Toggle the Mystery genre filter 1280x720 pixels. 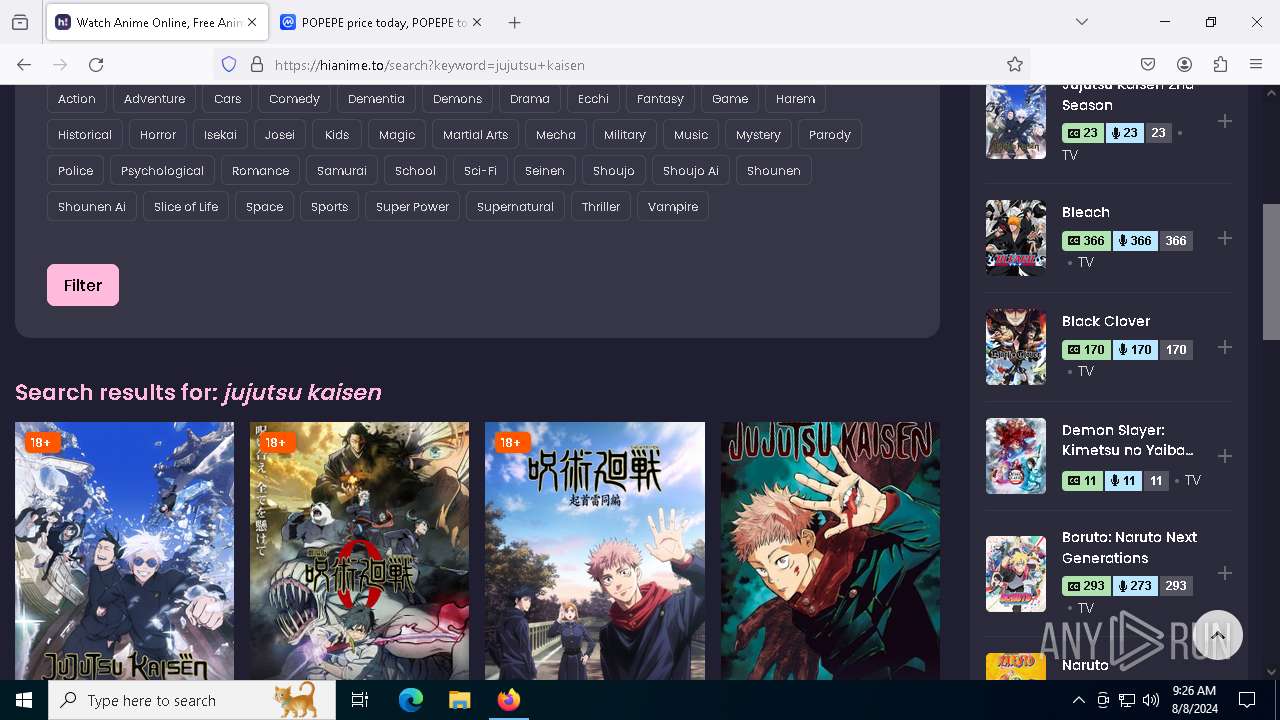click(758, 135)
